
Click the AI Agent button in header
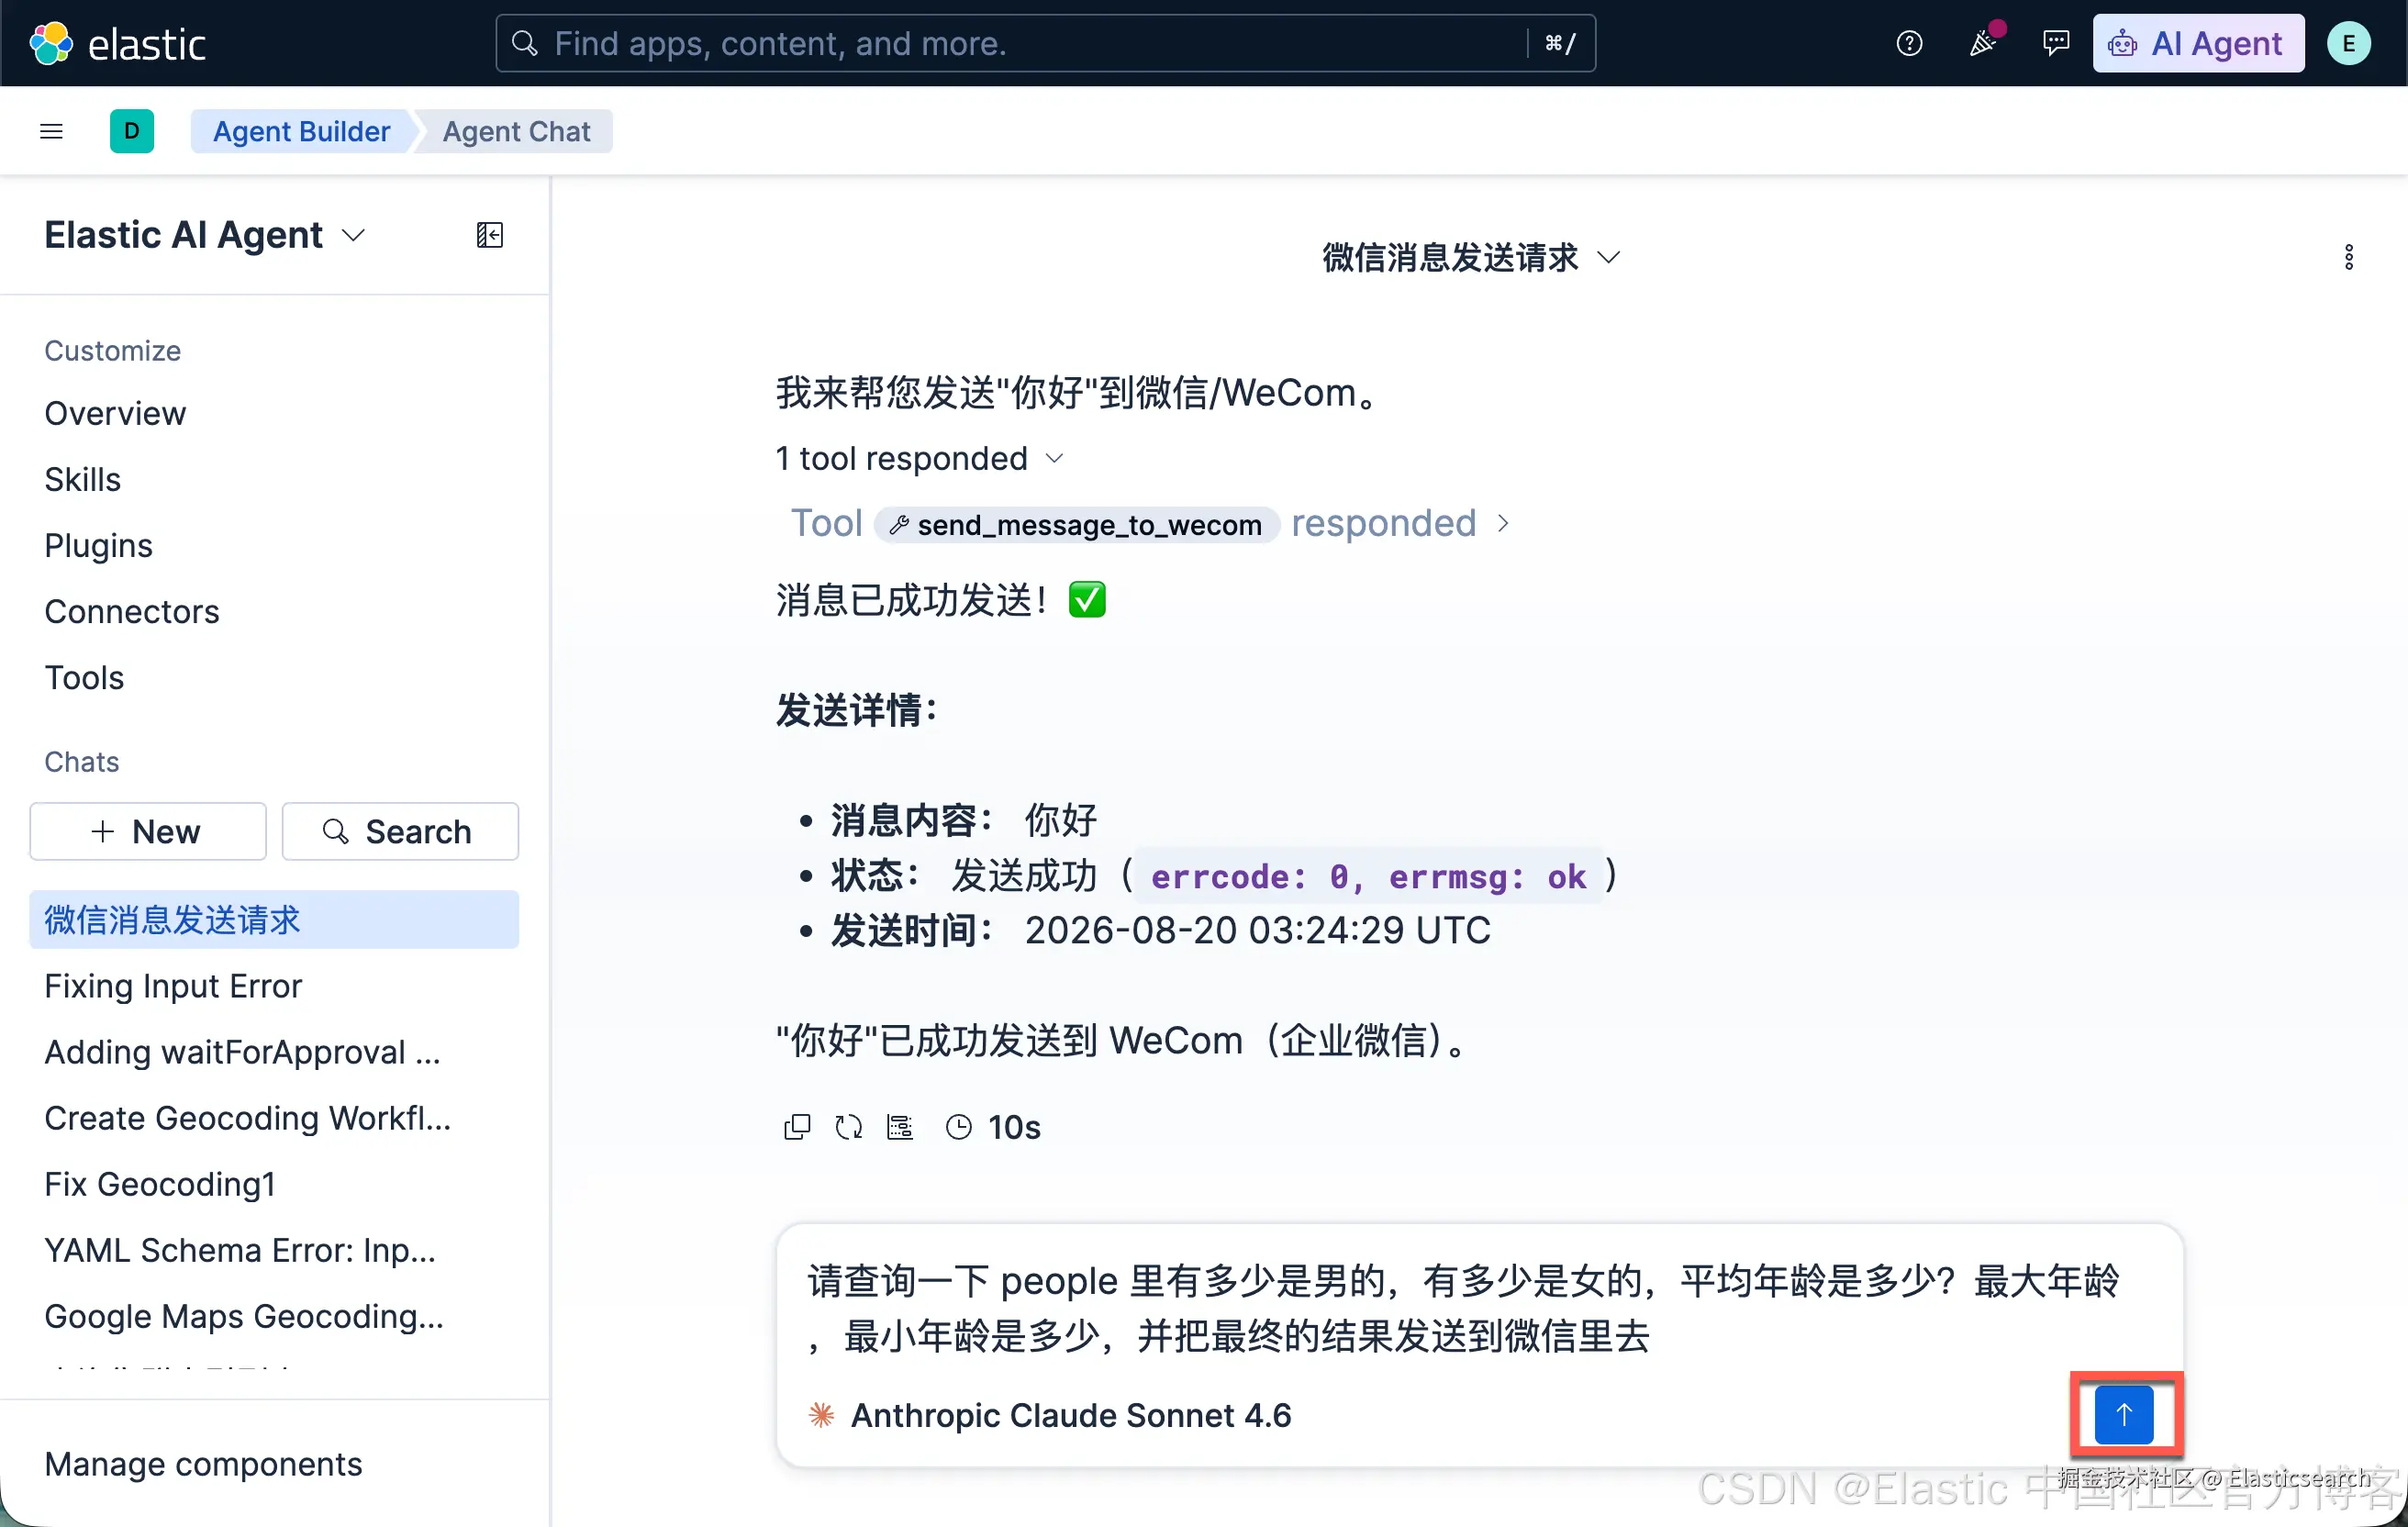2198,43
